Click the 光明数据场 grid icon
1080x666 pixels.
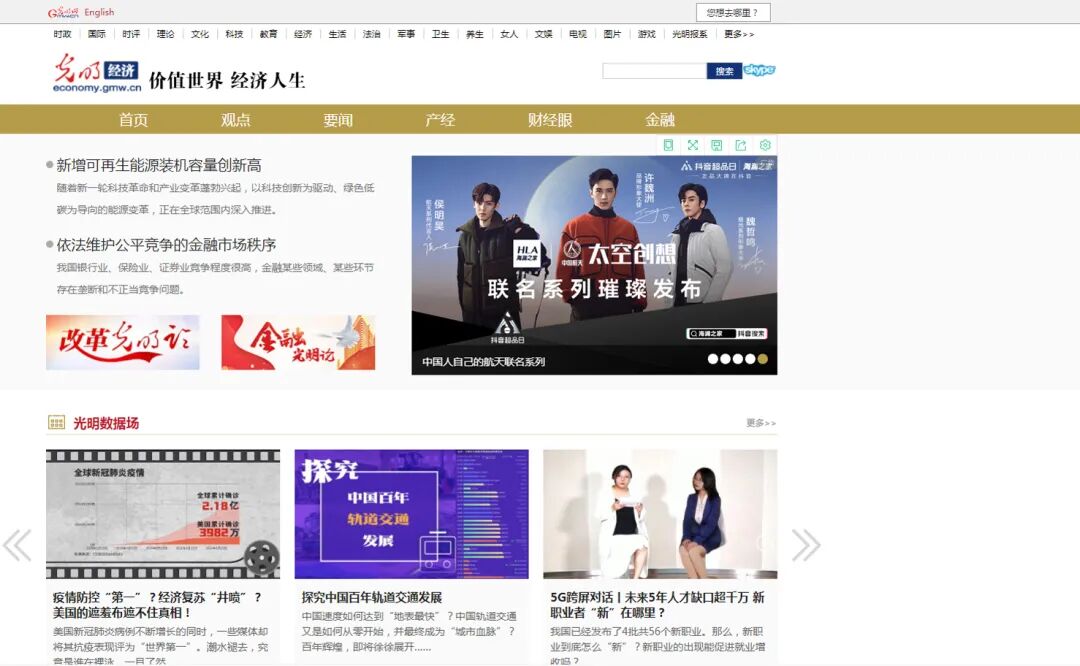pyautogui.click(x=56, y=422)
